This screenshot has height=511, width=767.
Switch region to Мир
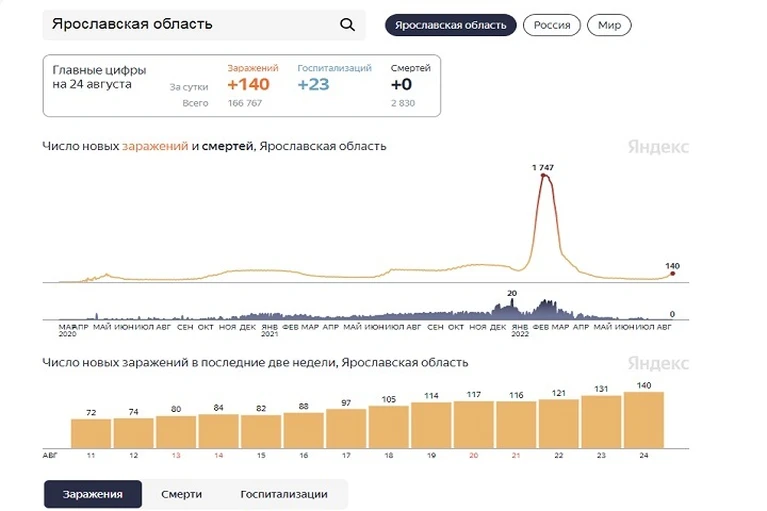pos(609,25)
